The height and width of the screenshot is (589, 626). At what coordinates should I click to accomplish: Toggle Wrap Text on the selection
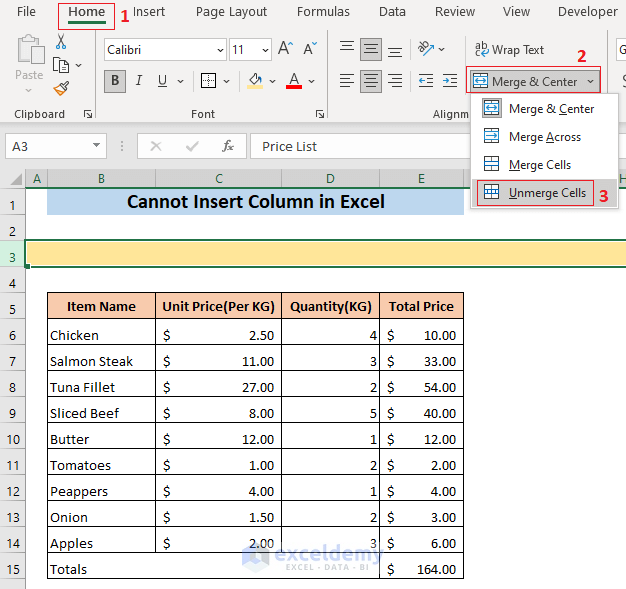pyautogui.click(x=509, y=49)
